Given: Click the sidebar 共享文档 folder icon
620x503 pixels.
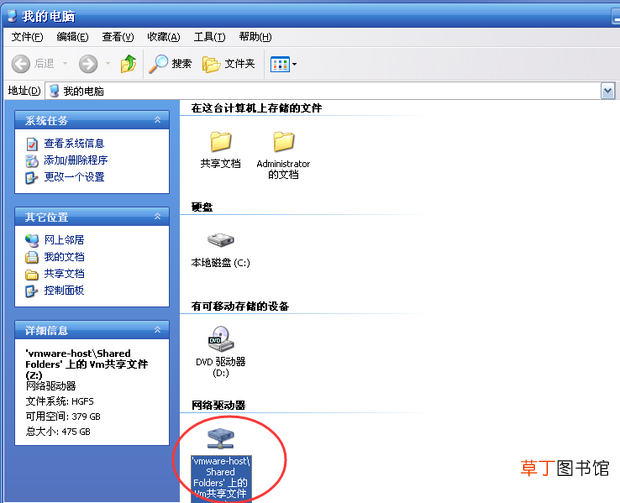Looking at the screenshot, I should (32, 274).
